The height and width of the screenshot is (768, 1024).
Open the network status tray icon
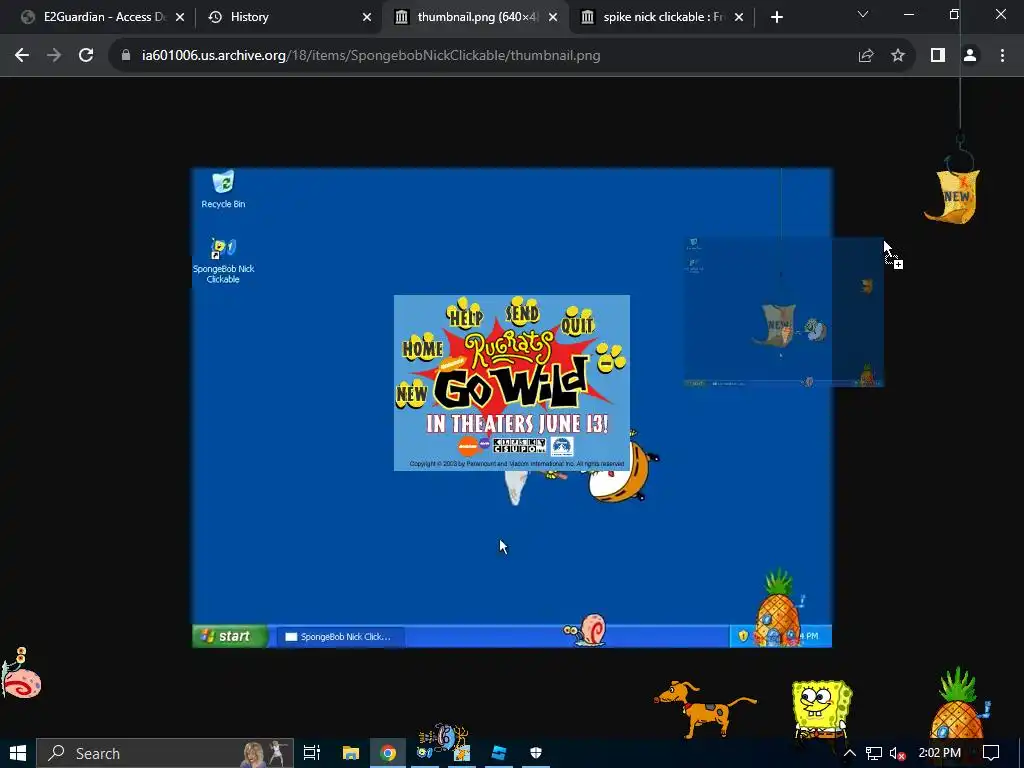click(x=874, y=754)
